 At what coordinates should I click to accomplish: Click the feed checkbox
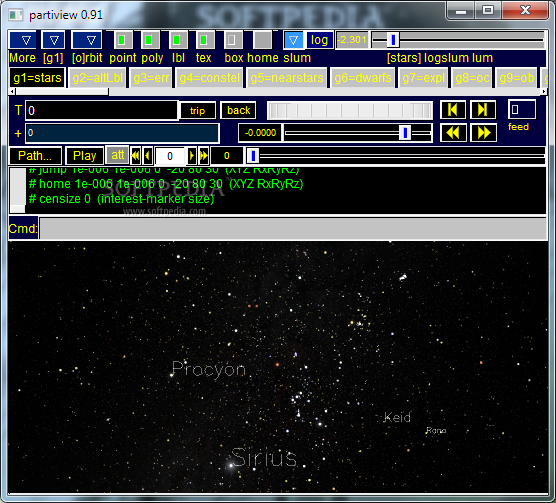pyautogui.click(x=522, y=110)
